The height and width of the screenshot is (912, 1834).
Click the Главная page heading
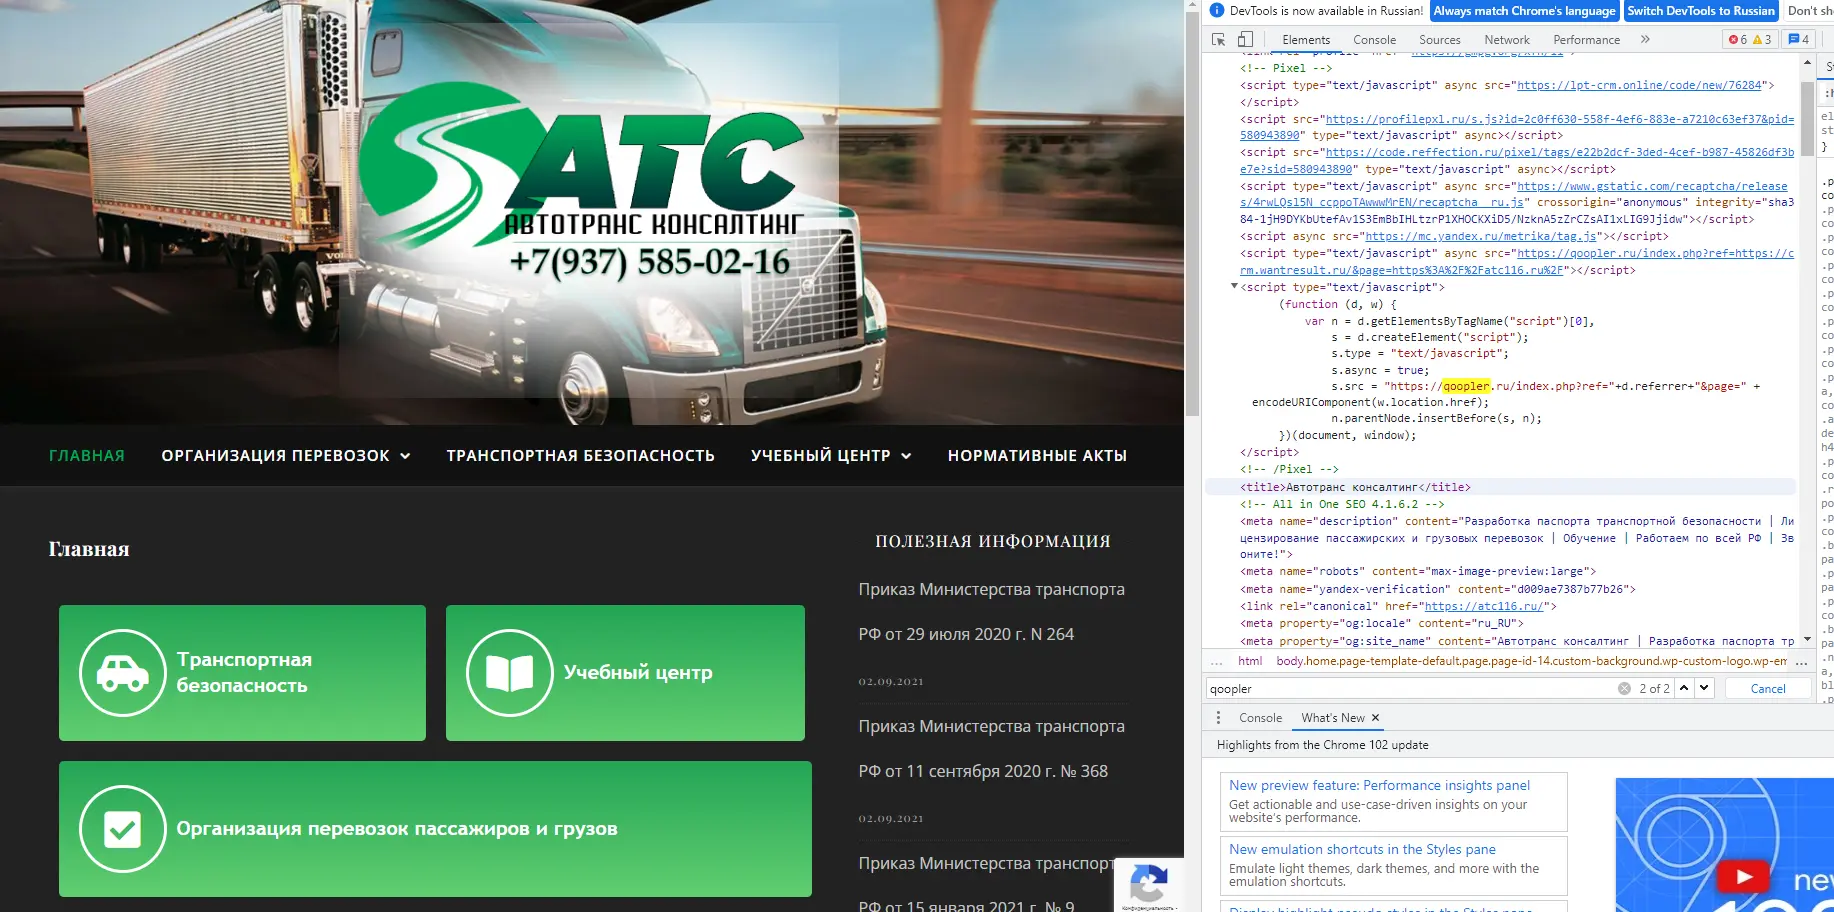coord(89,549)
